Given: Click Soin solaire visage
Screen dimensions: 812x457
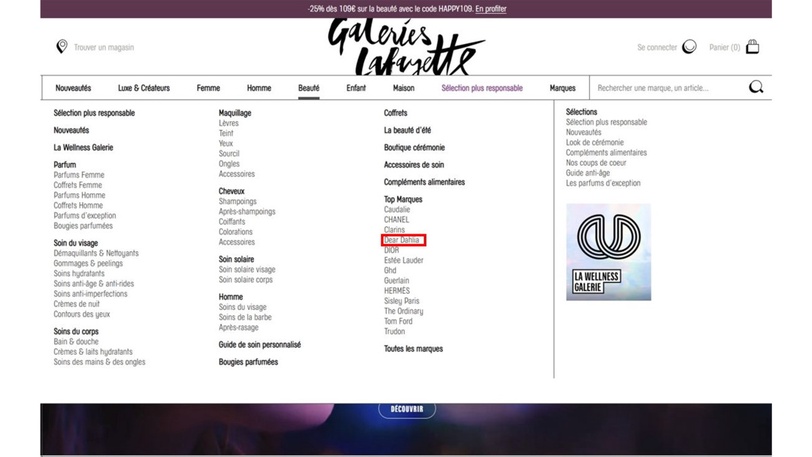Looking at the screenshot, I should (247, 269).
